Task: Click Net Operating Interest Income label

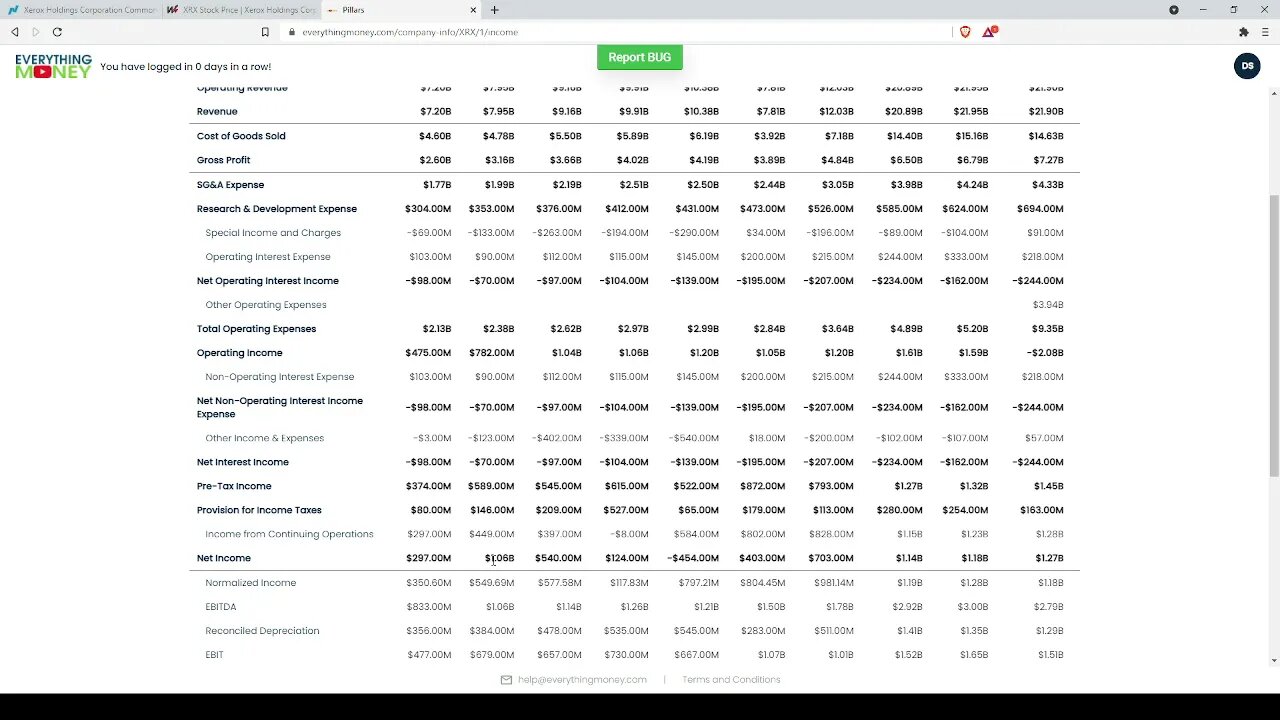Action: point(268,281)
